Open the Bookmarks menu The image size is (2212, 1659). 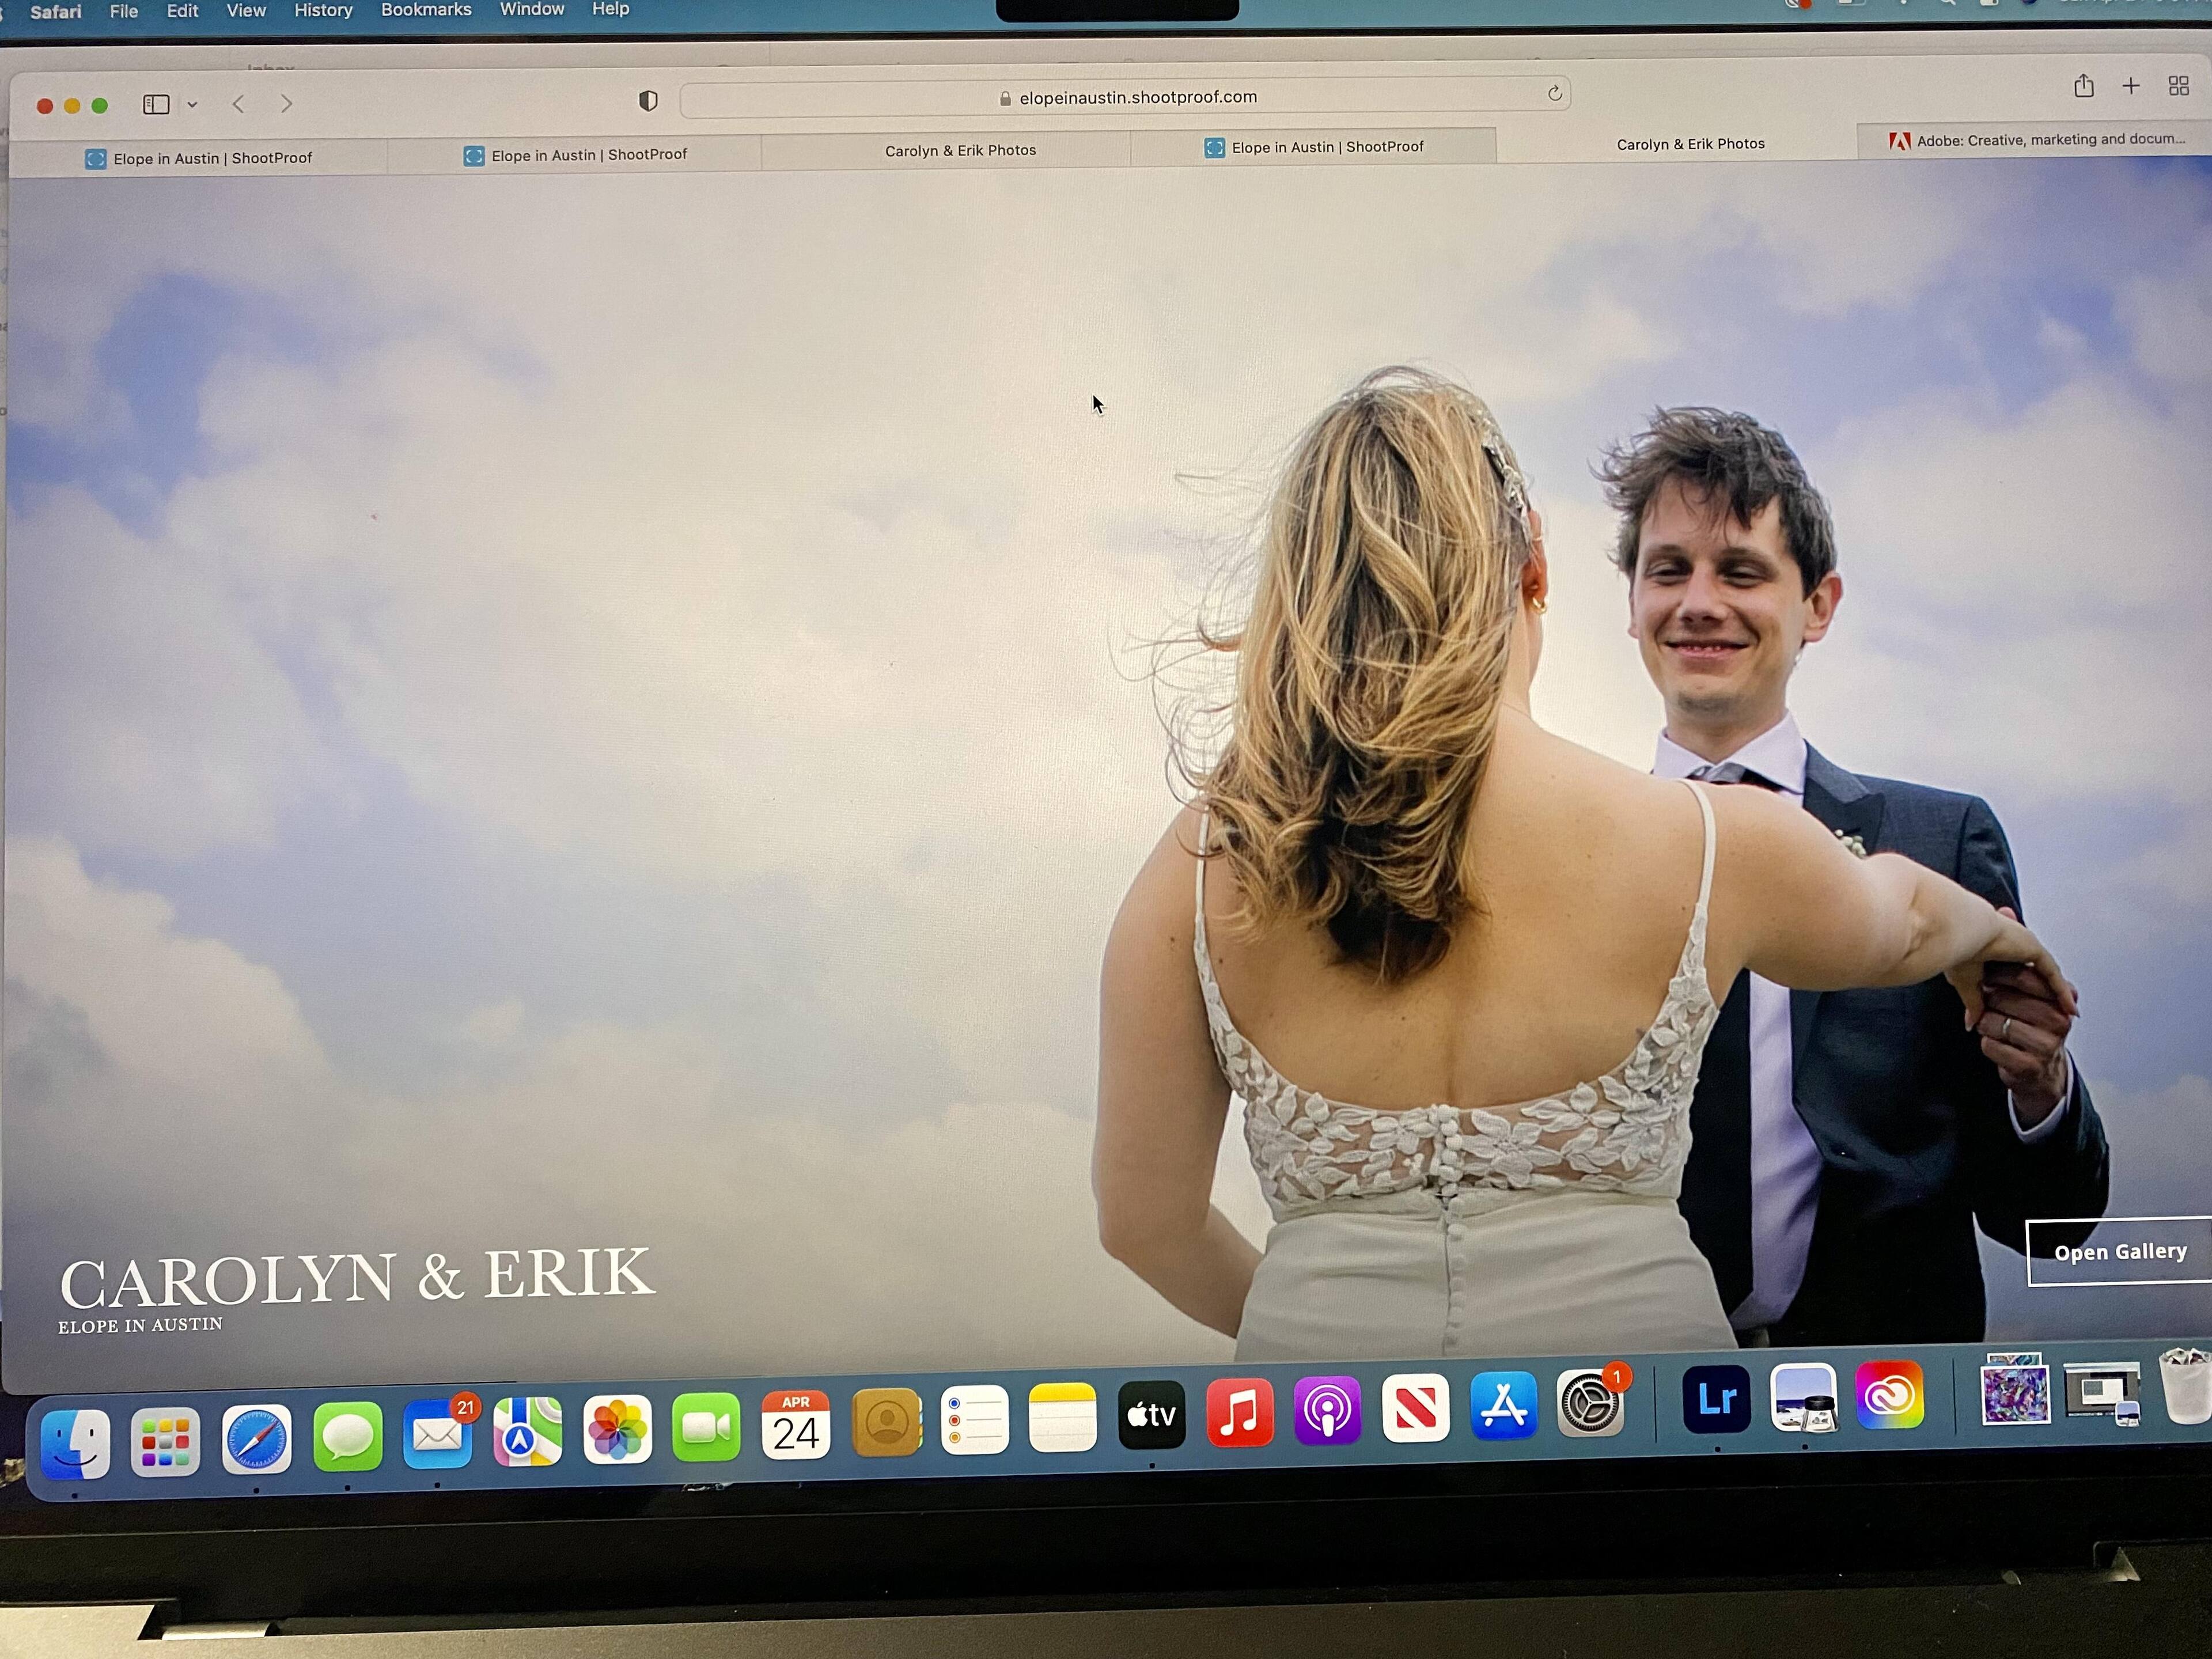425,10
